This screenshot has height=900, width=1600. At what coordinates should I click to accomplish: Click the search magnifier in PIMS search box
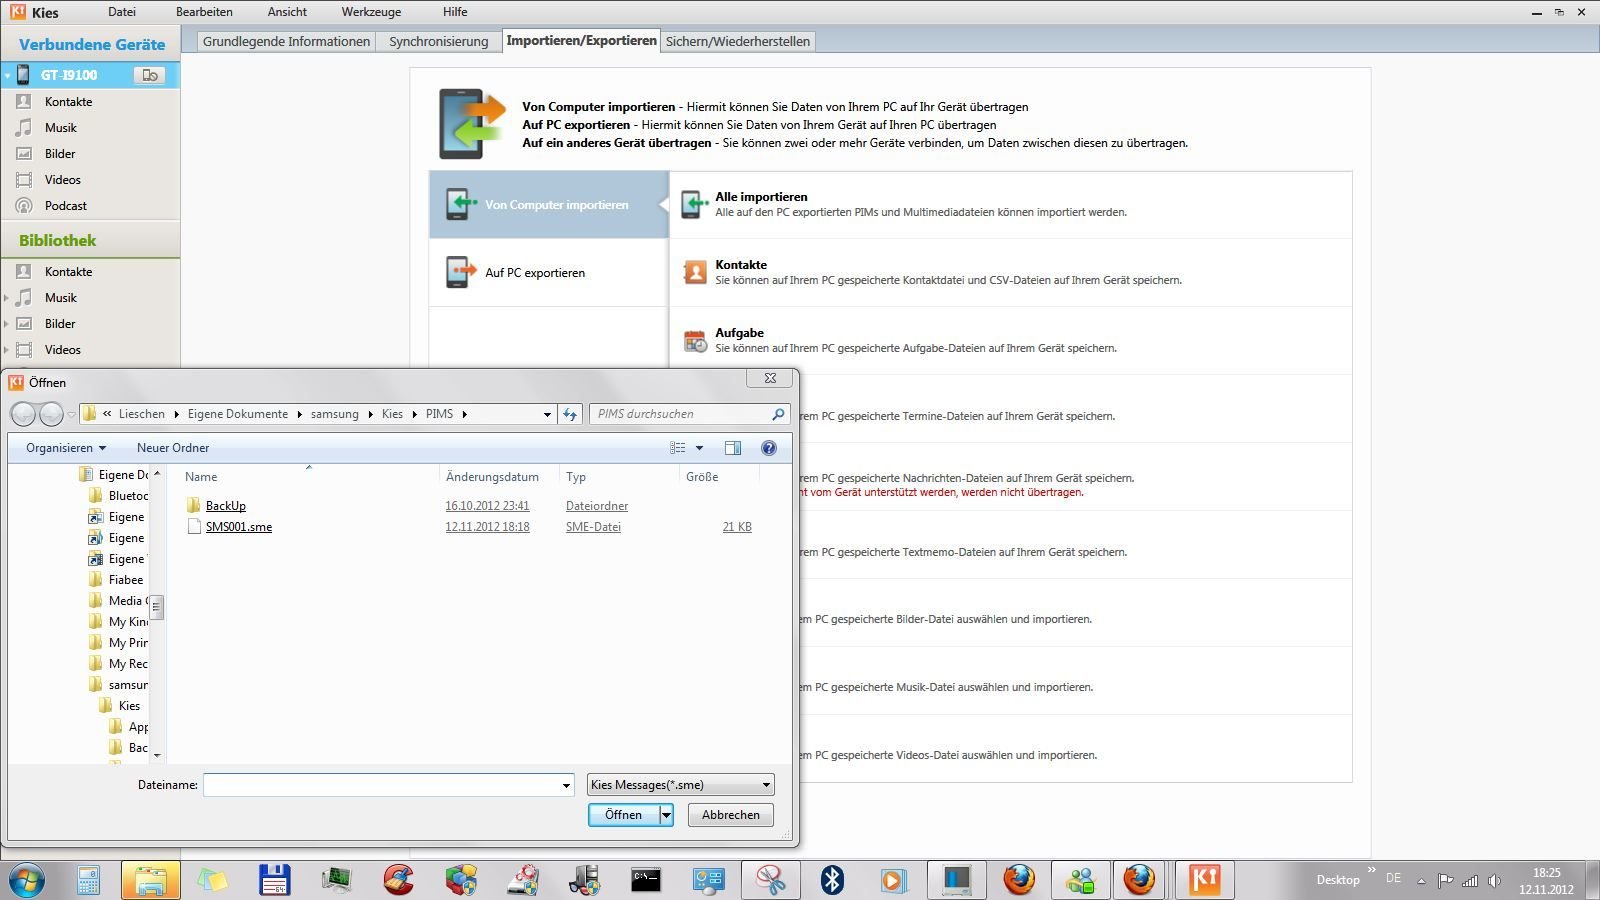click(778, 414)
